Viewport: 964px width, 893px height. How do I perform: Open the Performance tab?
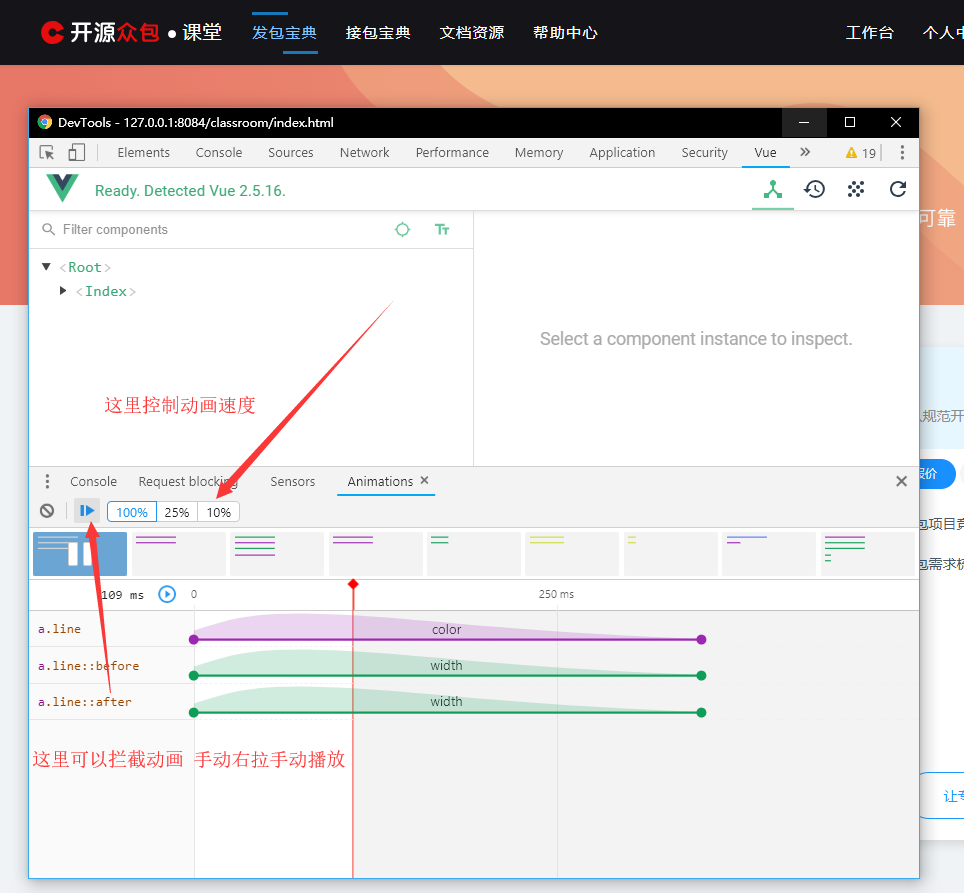pos(452,152)
